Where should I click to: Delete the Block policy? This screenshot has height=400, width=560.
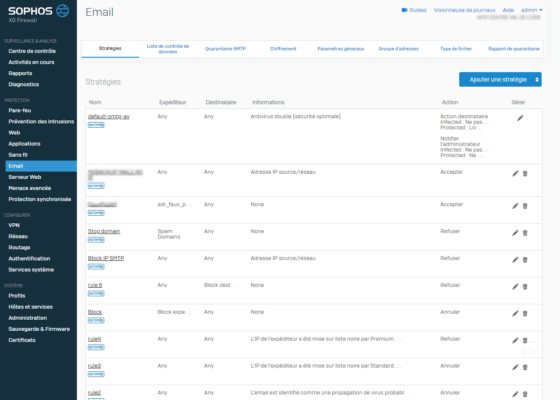(525, 314)
